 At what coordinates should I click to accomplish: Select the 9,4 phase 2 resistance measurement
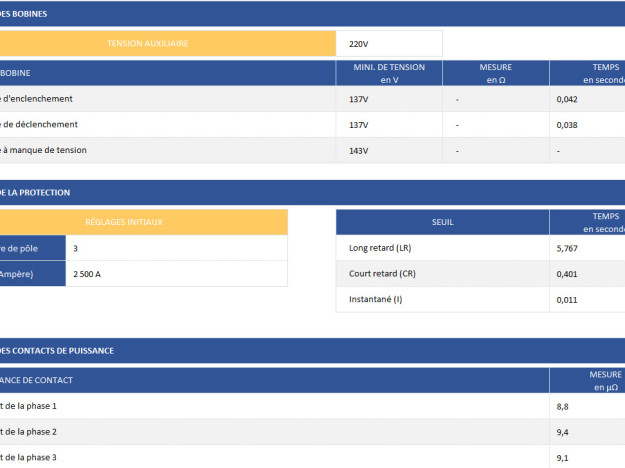click(x=588, y=432)
